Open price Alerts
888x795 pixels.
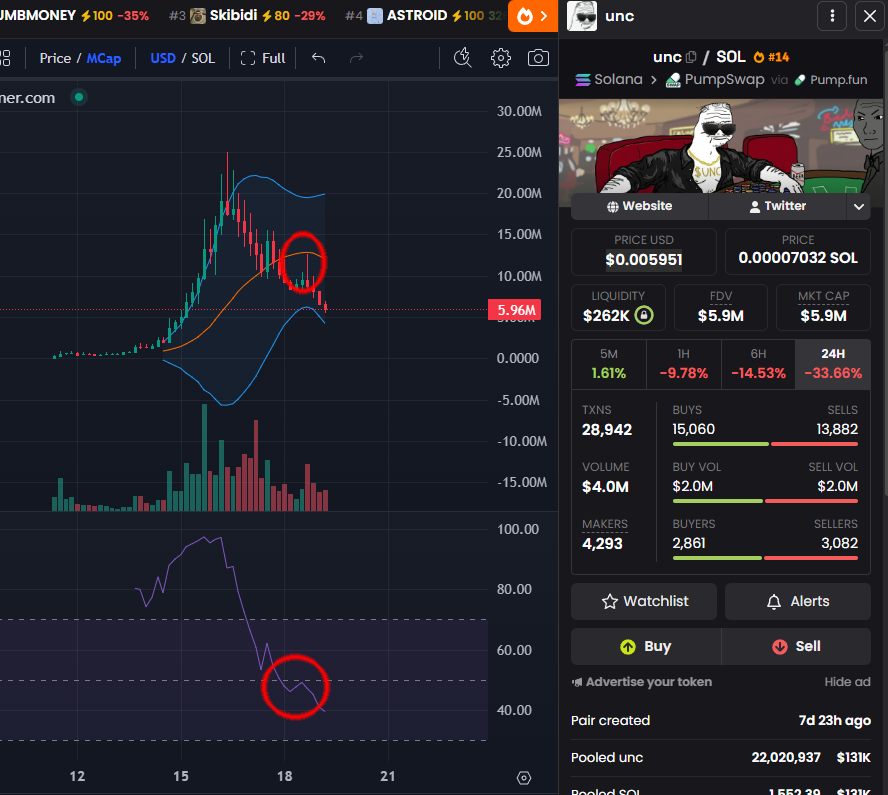pos(797,601)
